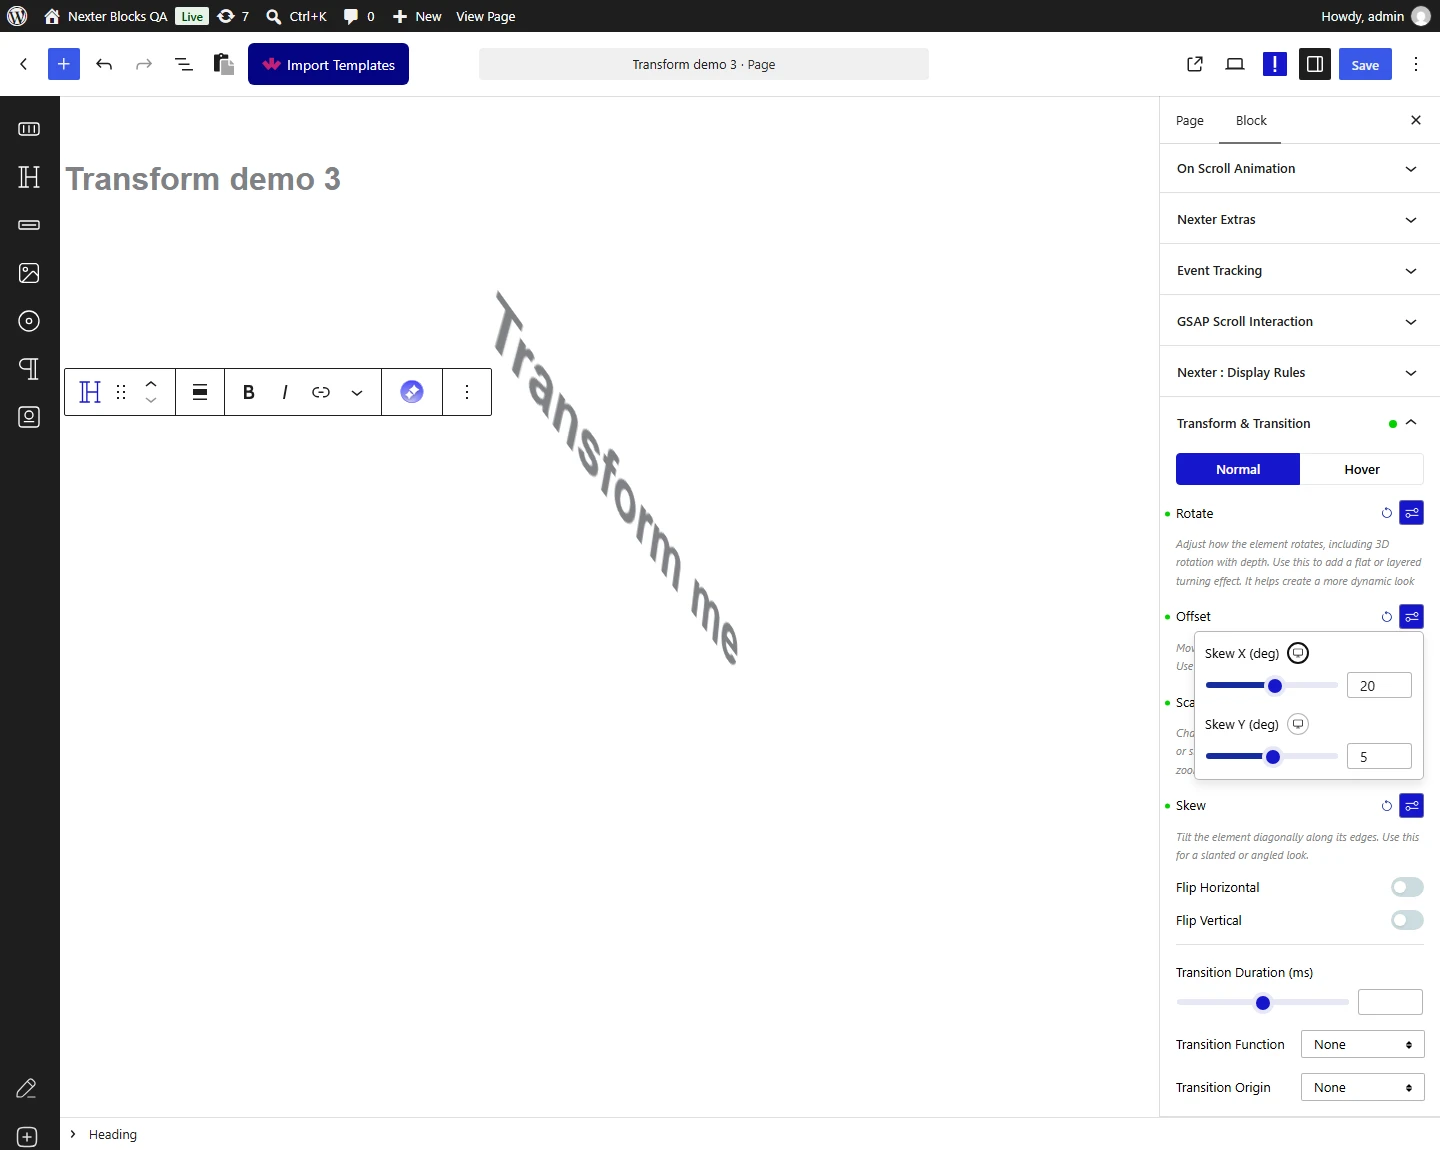Enable Flip Vertical switch
This screenshot has height=1150, width=1440.
[1407, 920]
